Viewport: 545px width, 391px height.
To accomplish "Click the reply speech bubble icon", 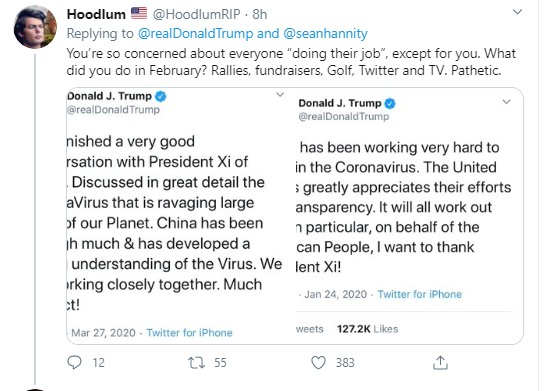I will (74, 363).
